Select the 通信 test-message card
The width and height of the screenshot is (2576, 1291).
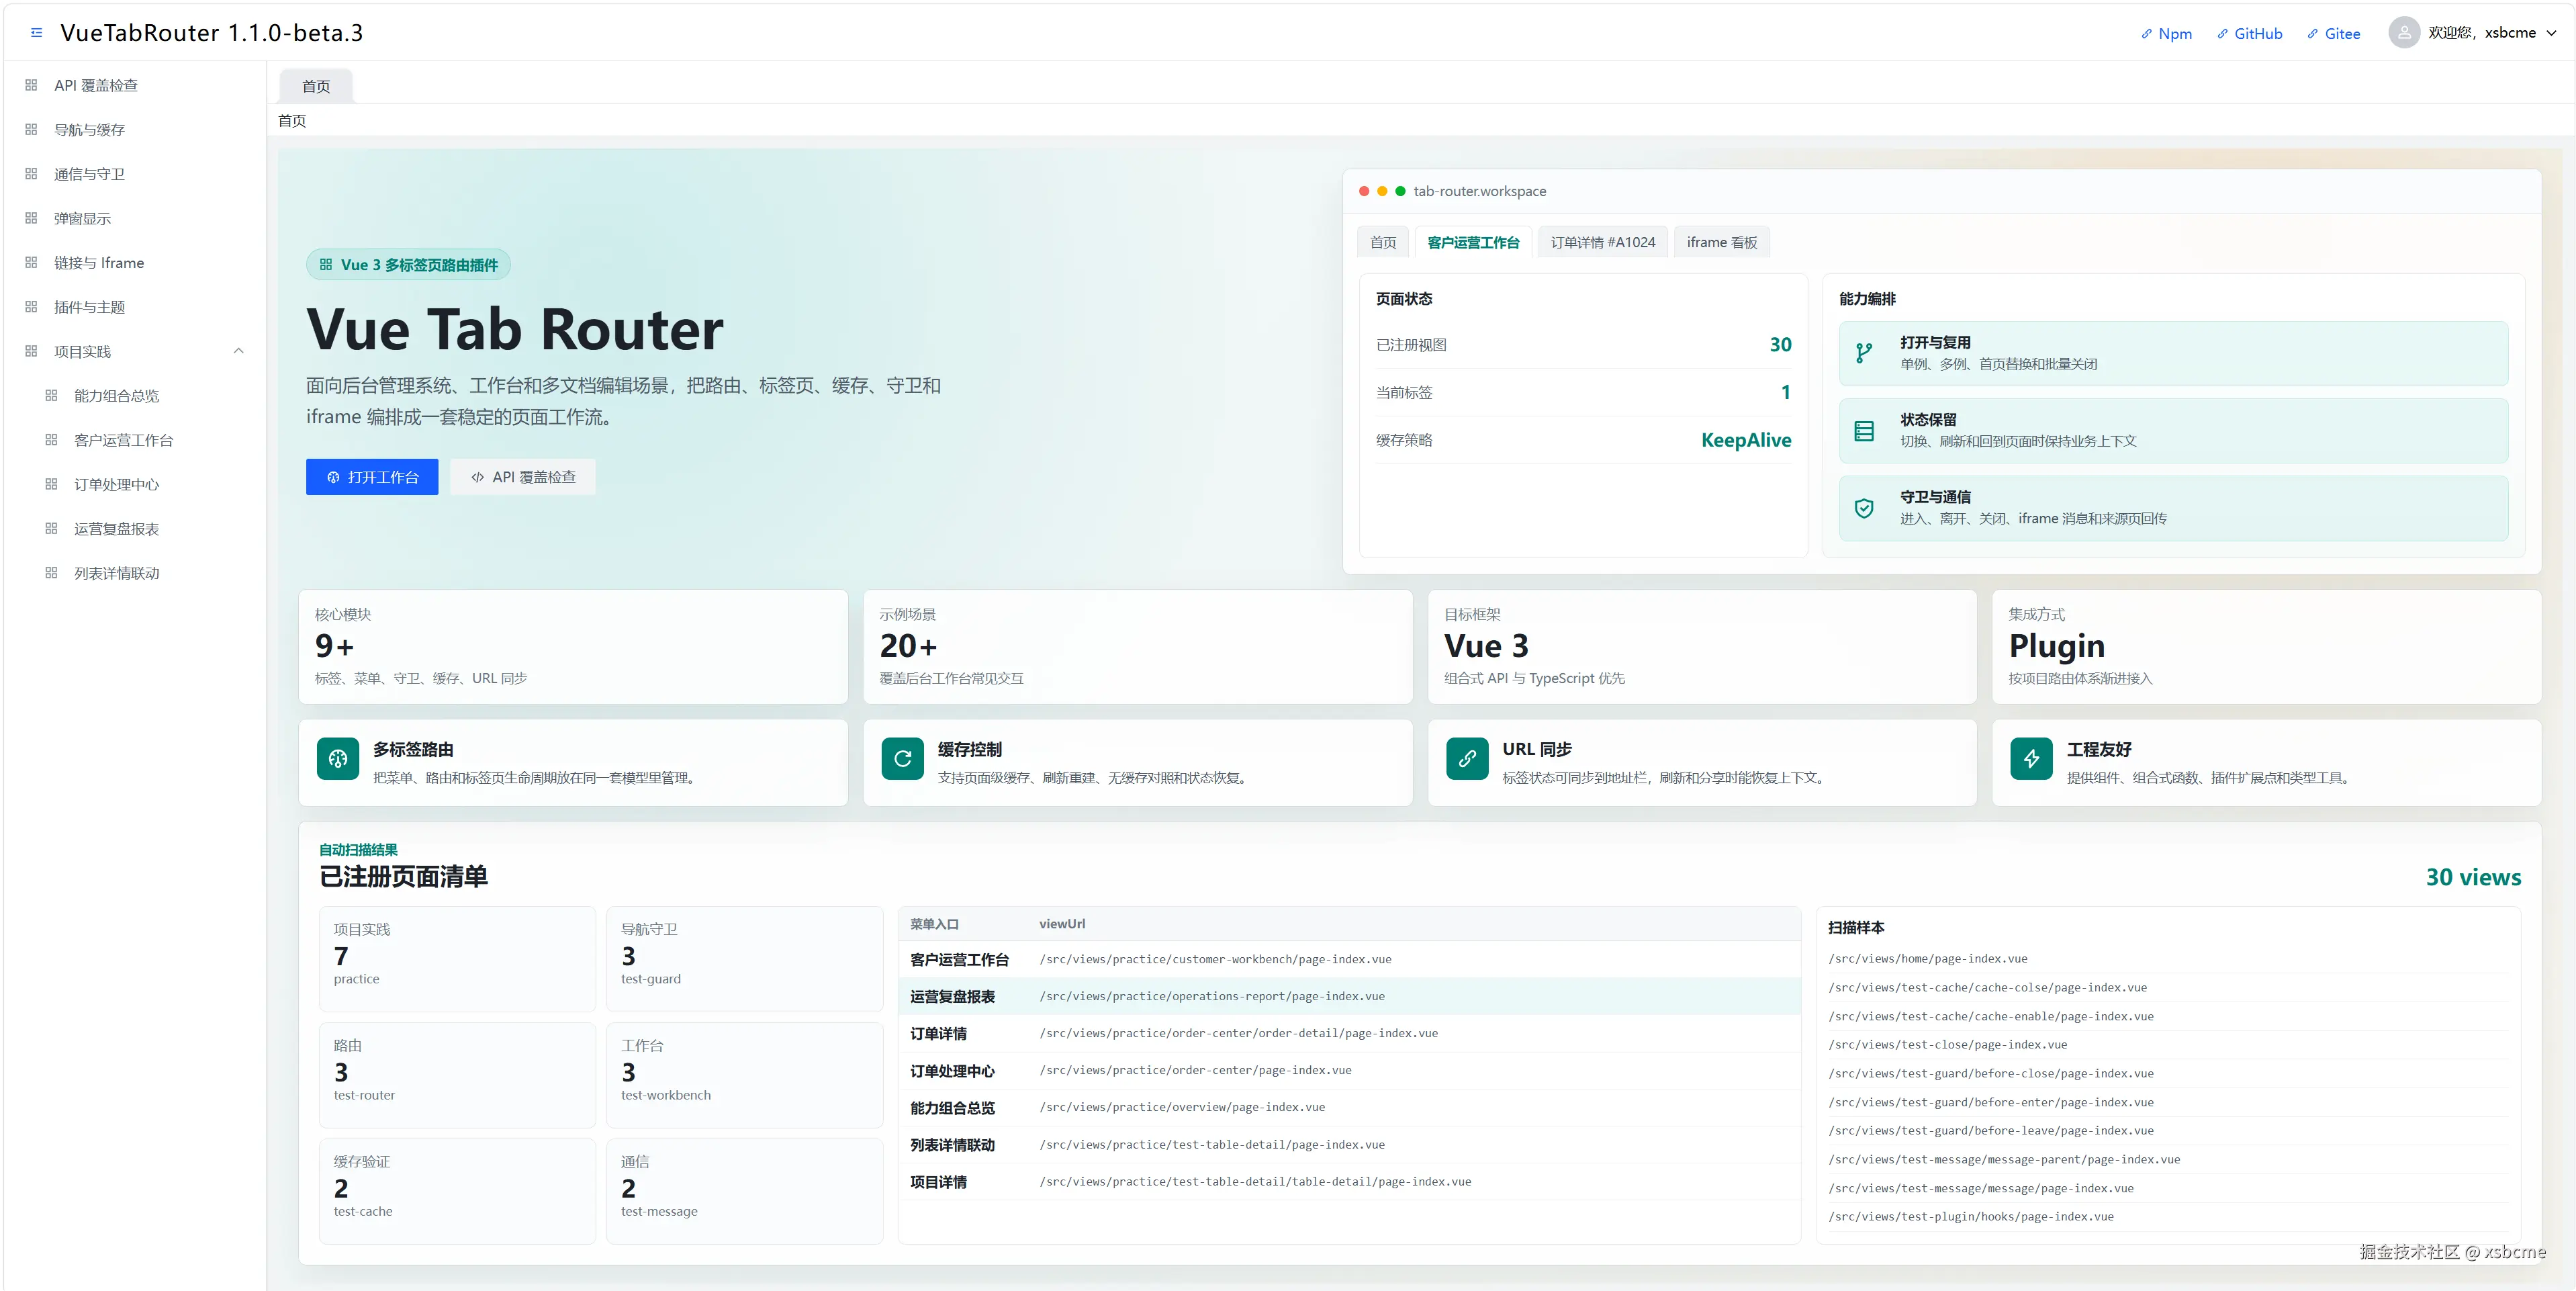[x=745, y=1191]
